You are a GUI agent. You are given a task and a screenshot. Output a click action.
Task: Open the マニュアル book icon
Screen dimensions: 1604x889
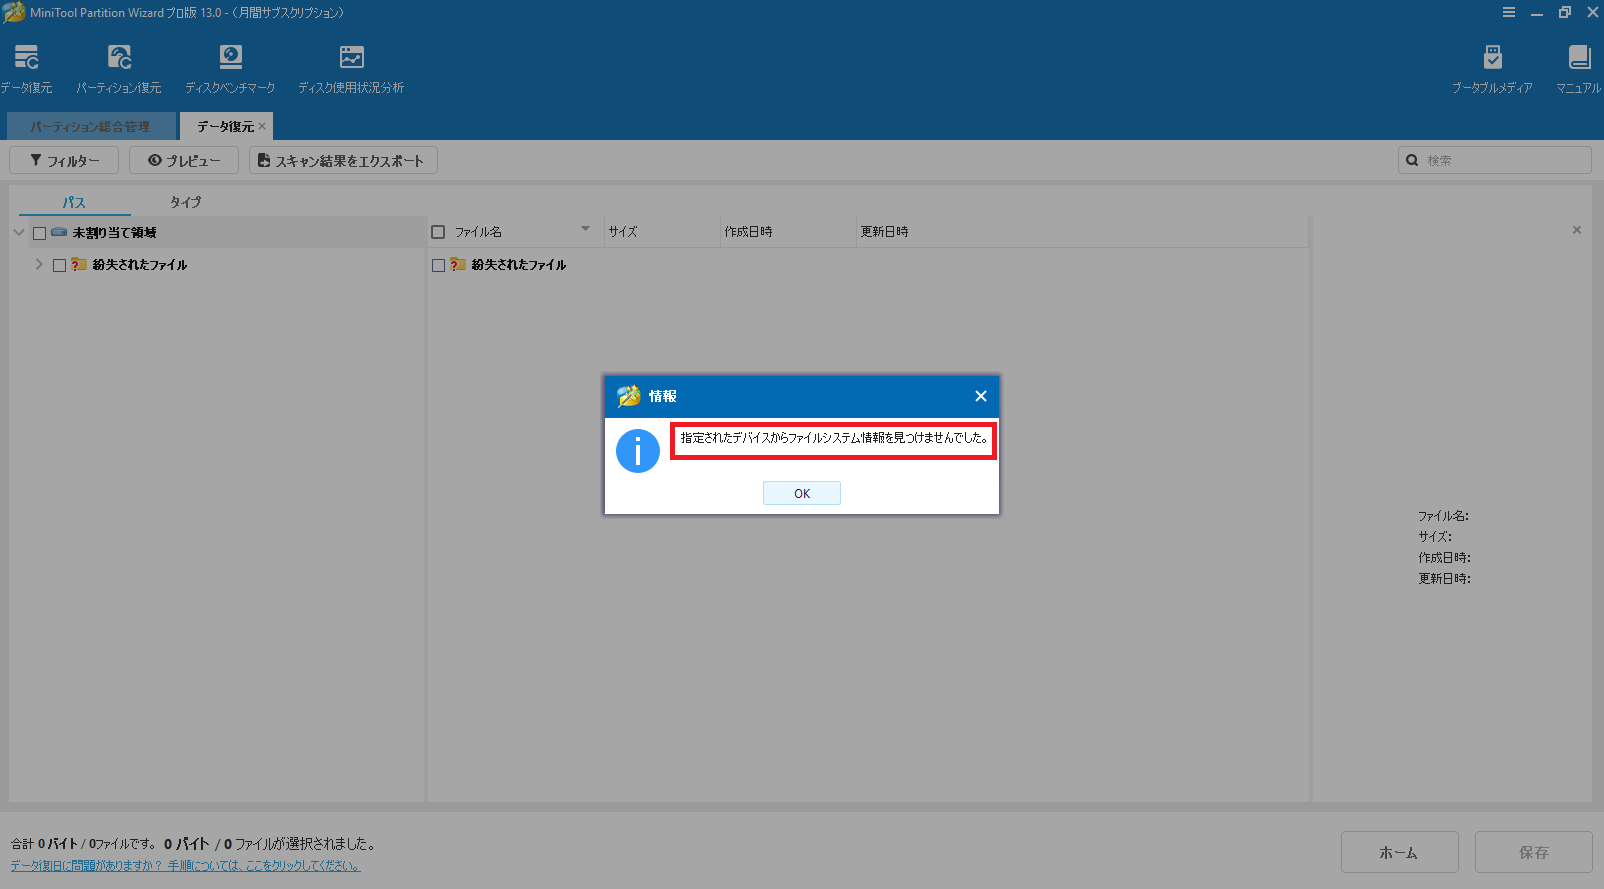pyautogui.click(x=1579, y=58)
